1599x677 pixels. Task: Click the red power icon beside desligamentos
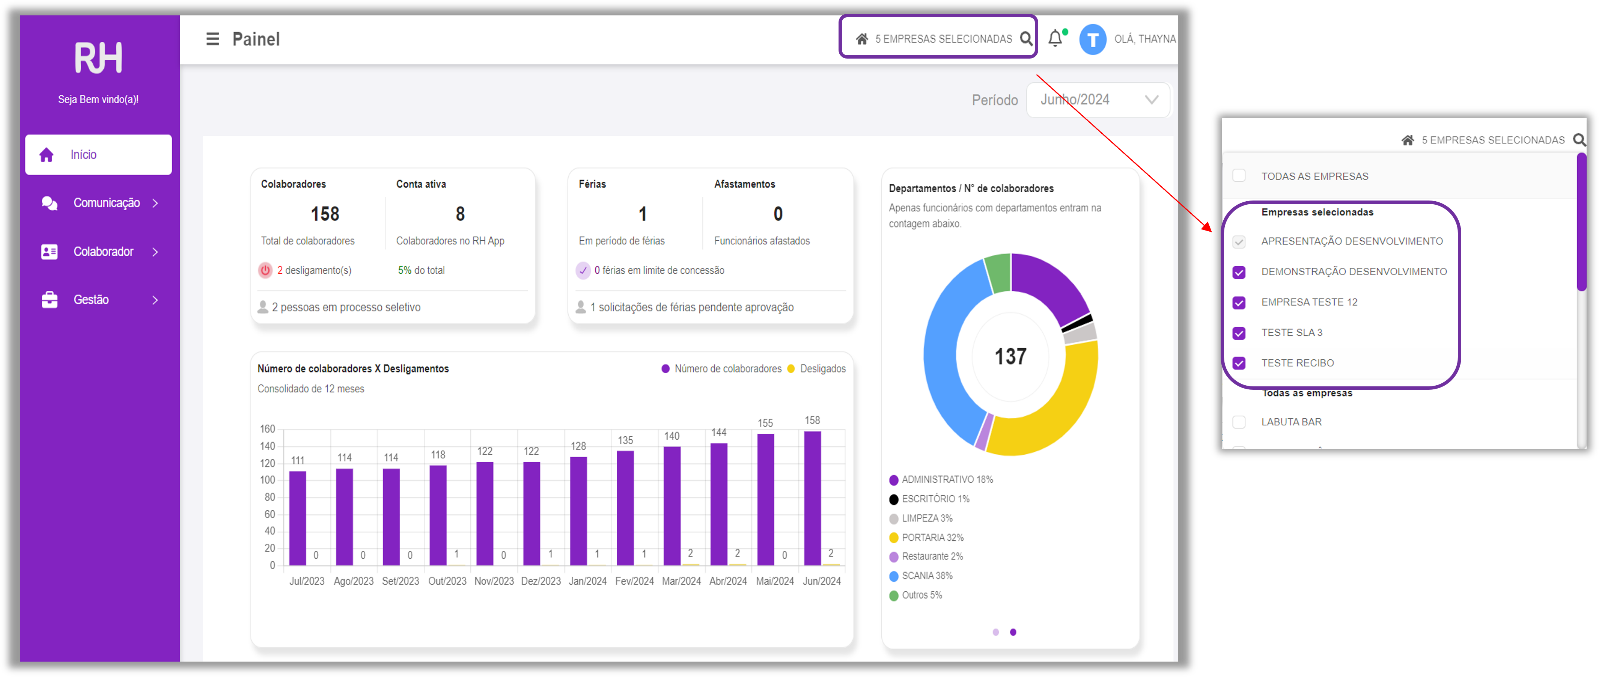[265, 270]
